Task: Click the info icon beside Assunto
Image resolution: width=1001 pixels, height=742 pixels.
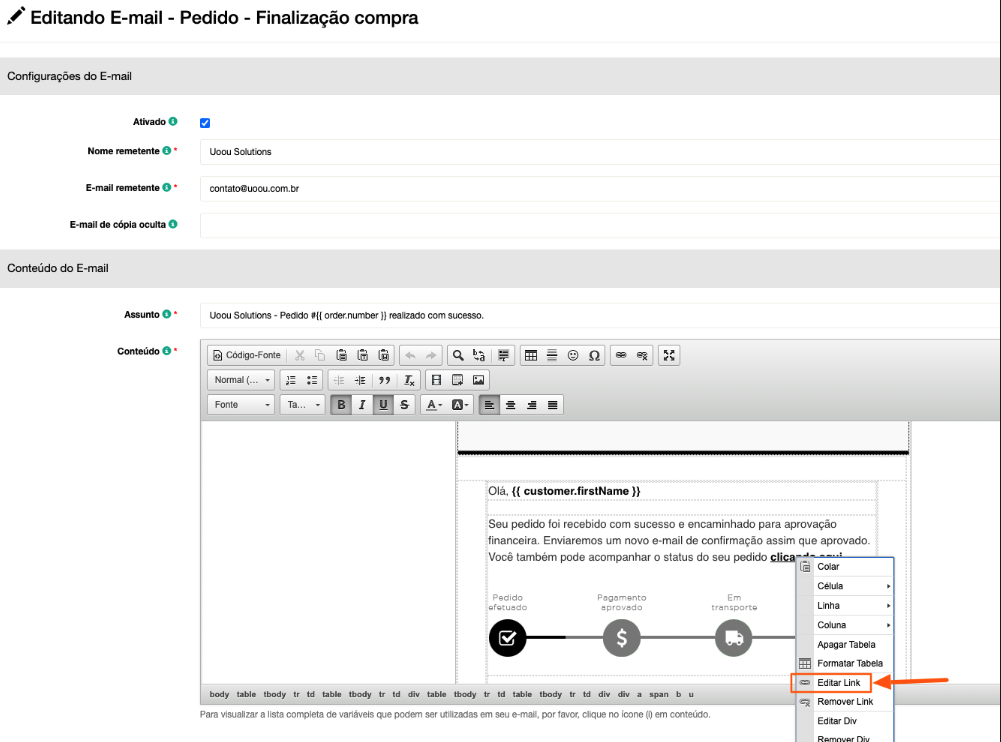Action: pyautogui.click(x=167, y=314)
